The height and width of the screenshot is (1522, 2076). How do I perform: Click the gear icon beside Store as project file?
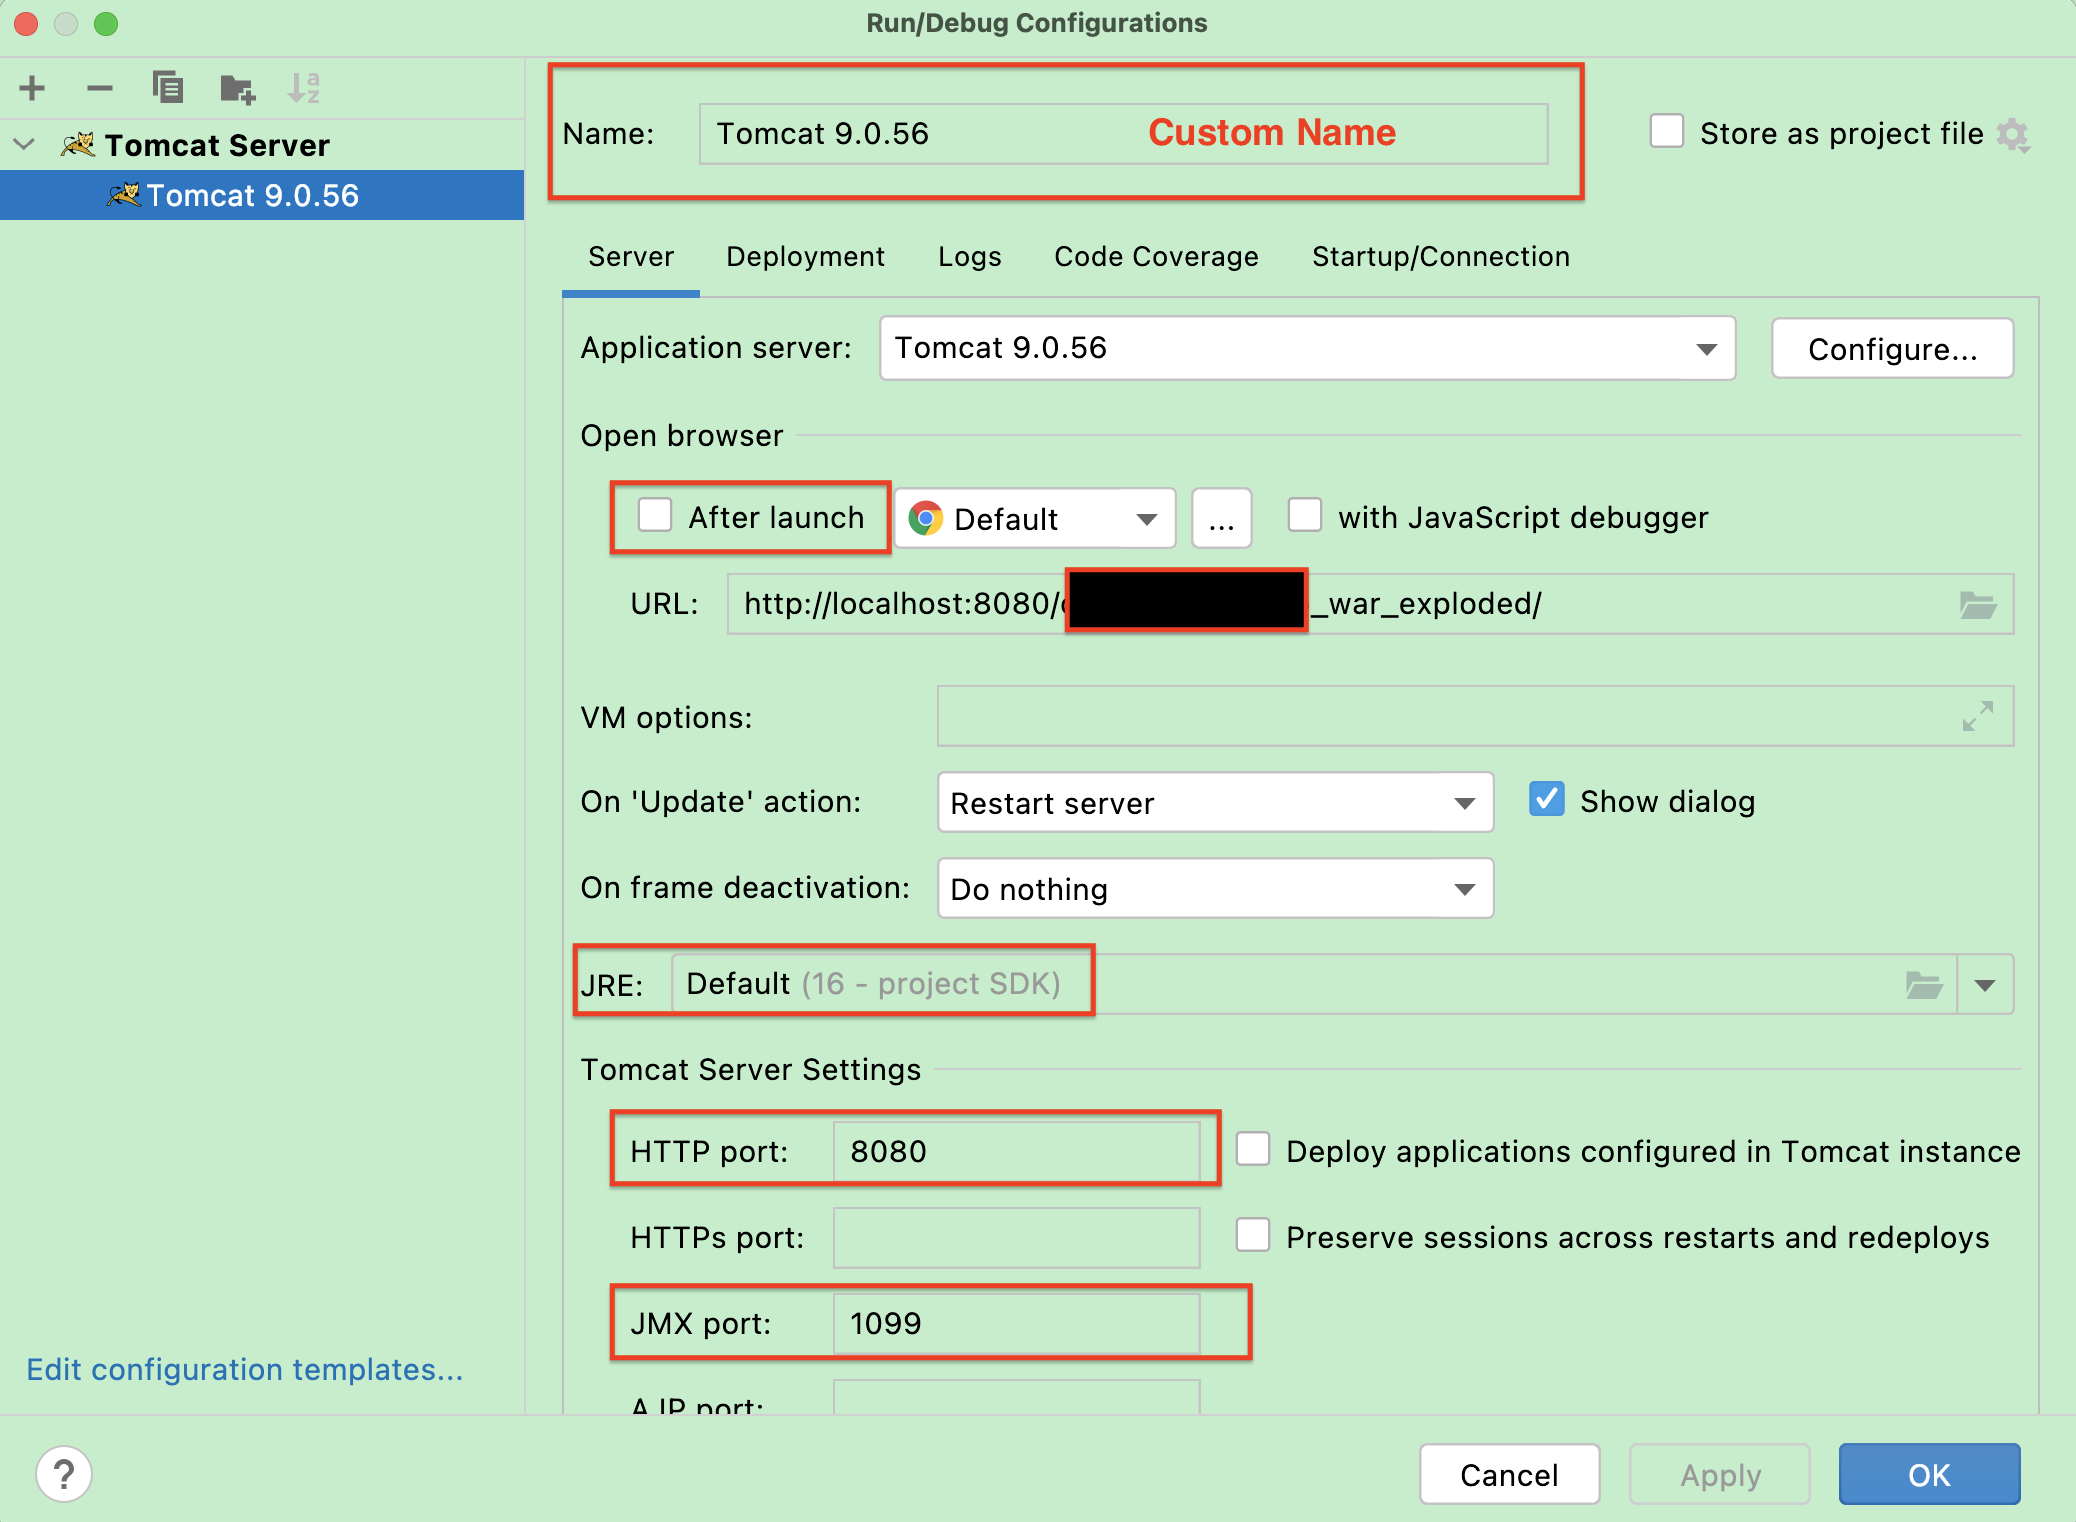(2012, 134)
